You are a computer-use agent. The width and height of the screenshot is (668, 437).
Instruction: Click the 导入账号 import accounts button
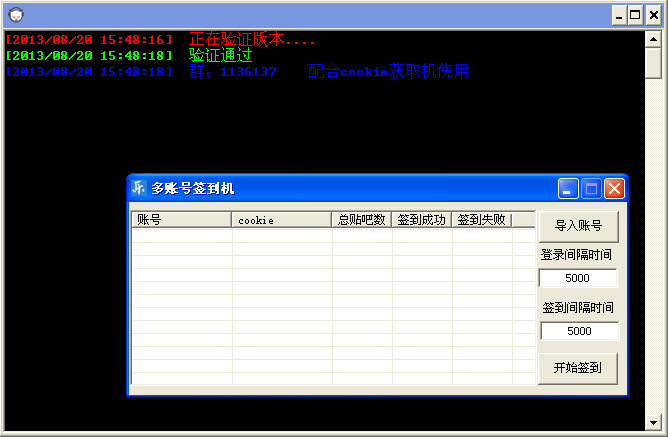coord(579,226)
